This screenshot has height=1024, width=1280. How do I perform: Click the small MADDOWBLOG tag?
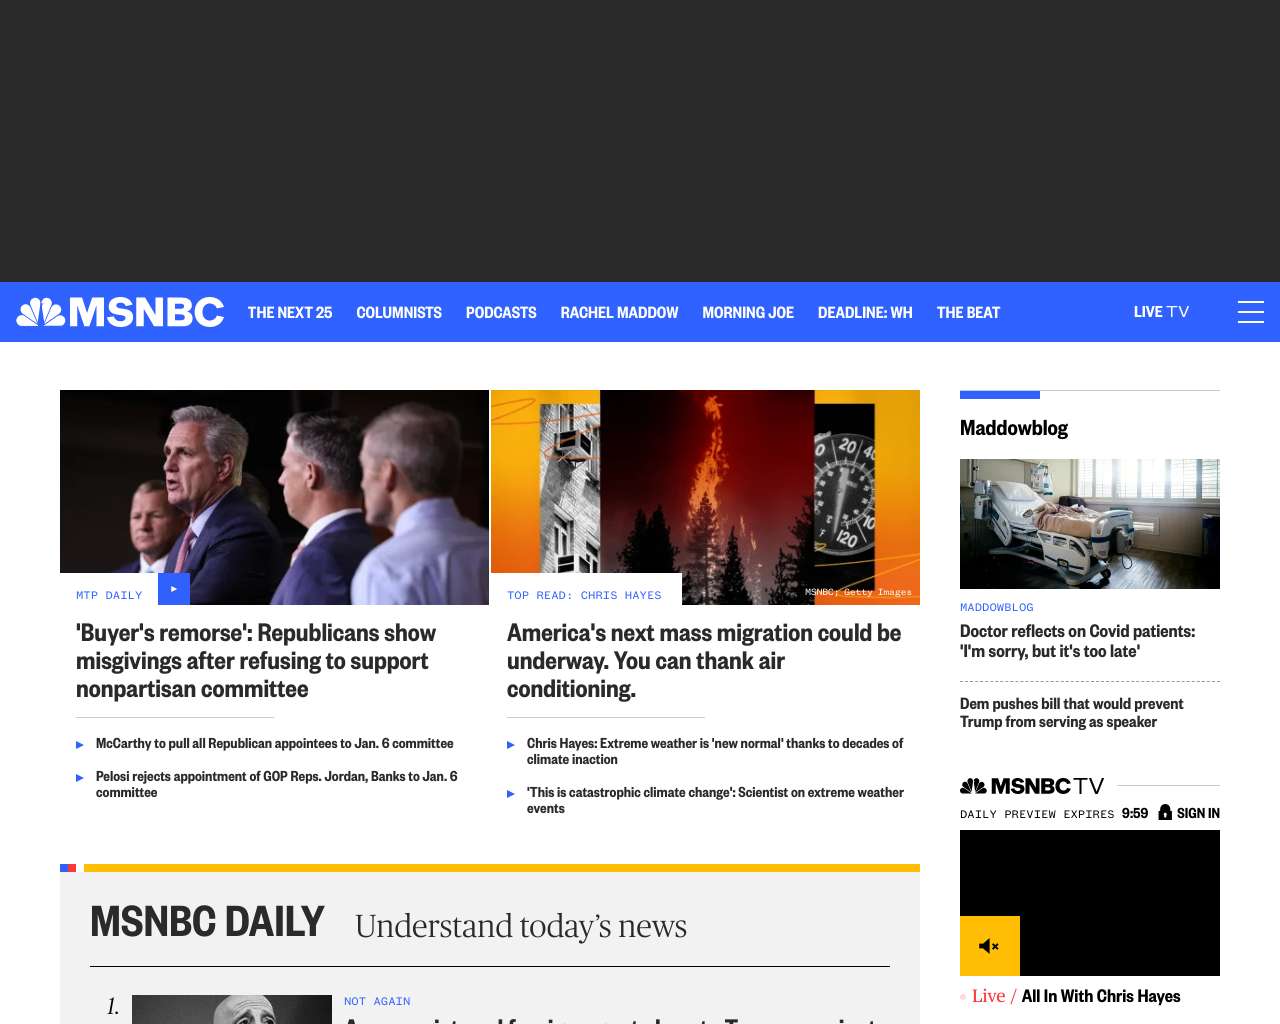[x=997, y=607]
